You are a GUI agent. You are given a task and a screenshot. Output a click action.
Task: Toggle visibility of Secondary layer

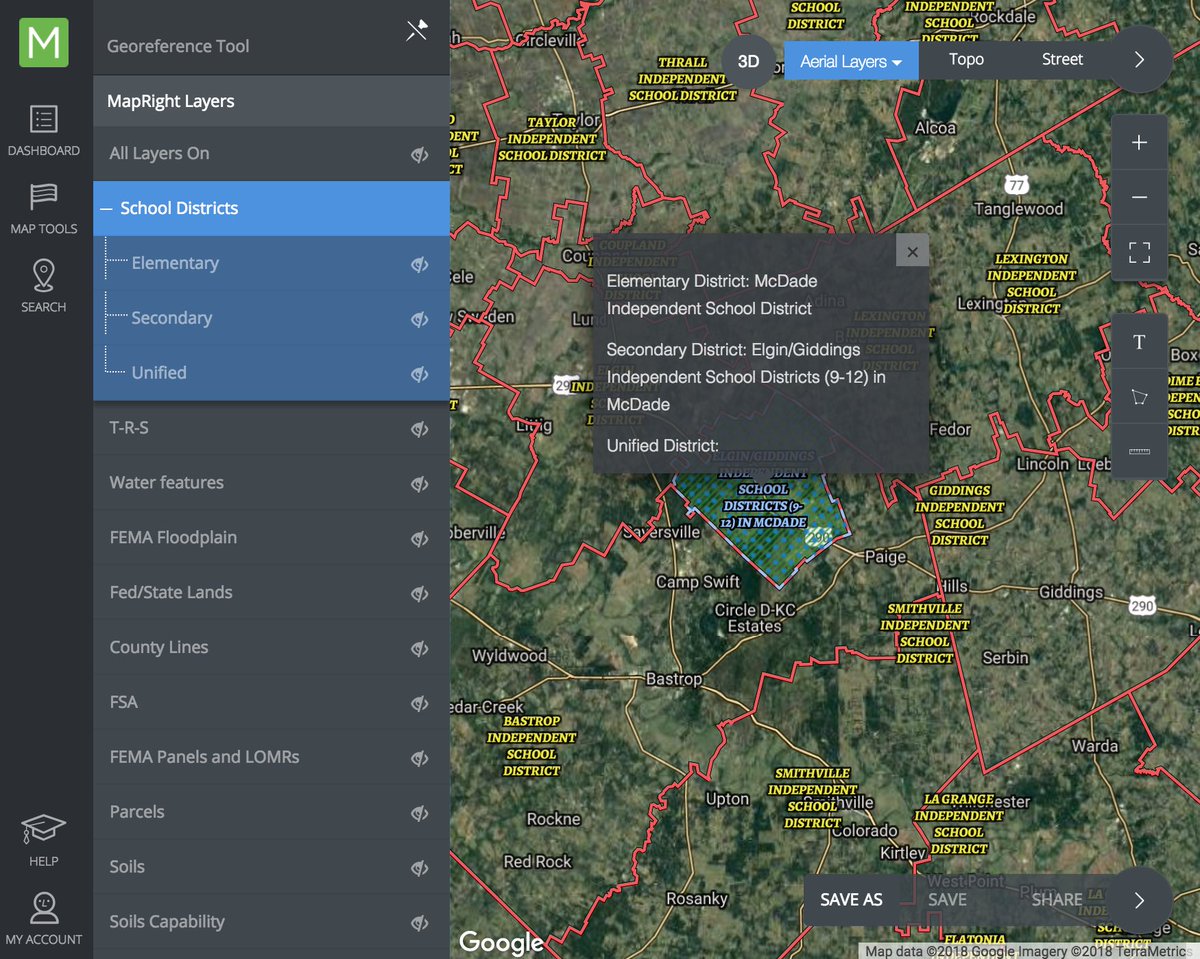[420, 319]
